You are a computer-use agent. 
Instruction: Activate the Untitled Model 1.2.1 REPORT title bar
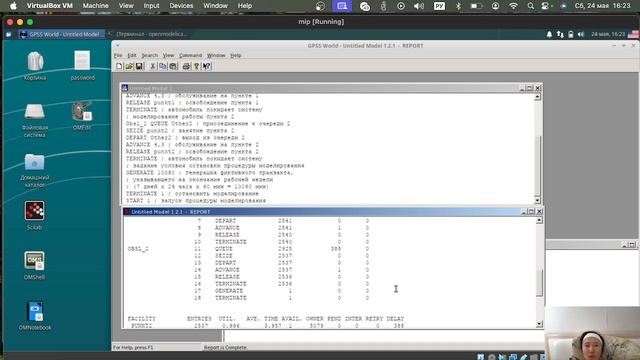pyautogui.click(x=322, y=211)
